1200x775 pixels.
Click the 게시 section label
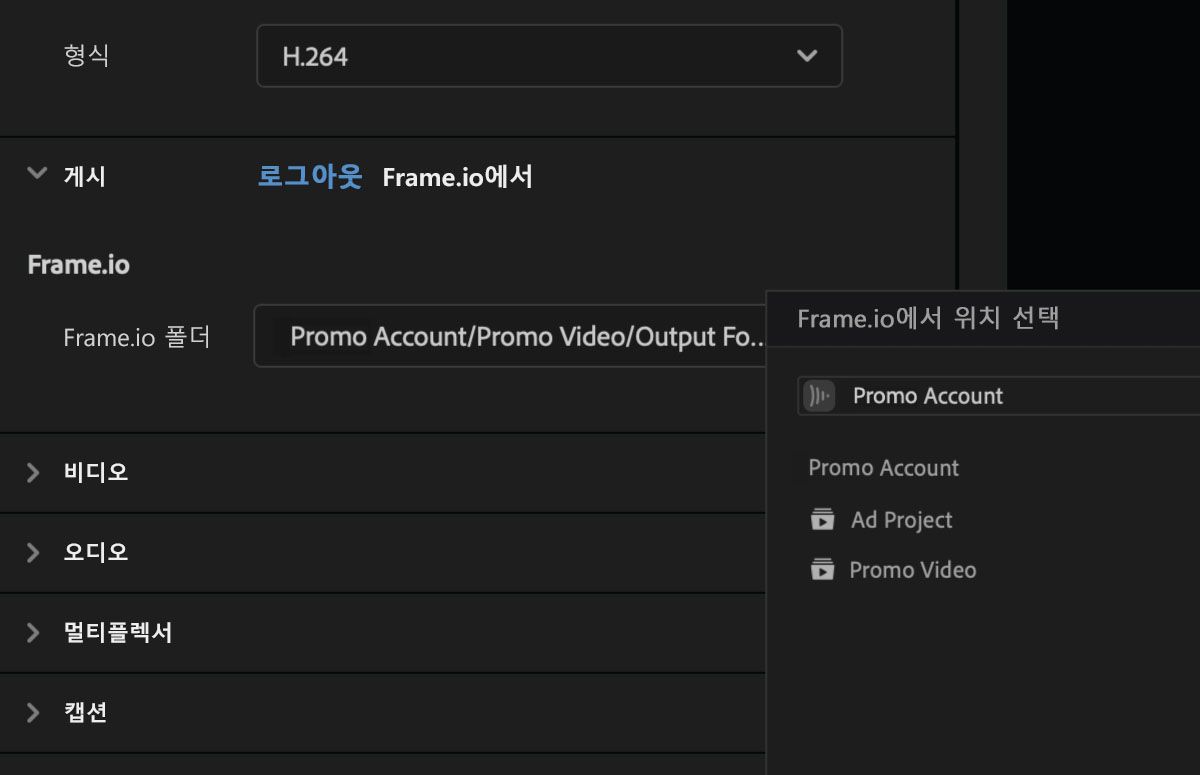(x=84, y=177)
